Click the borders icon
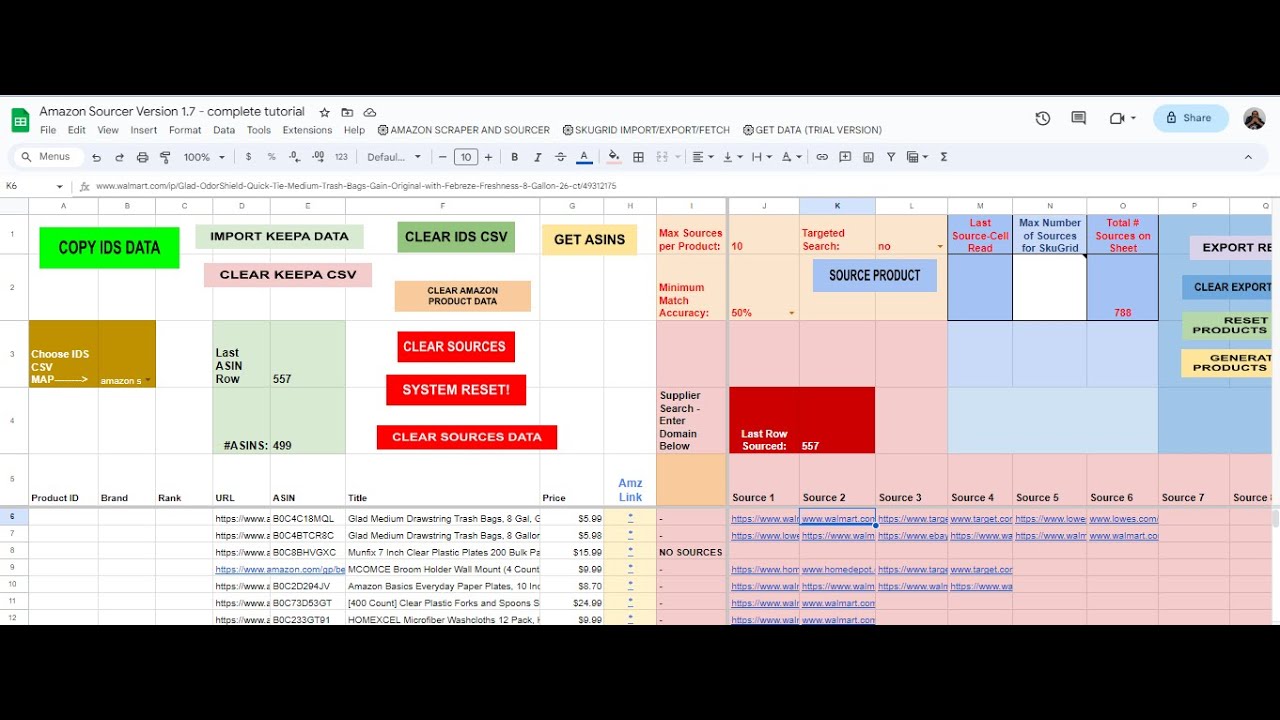1280x720 pixels. tap(638, 157)
